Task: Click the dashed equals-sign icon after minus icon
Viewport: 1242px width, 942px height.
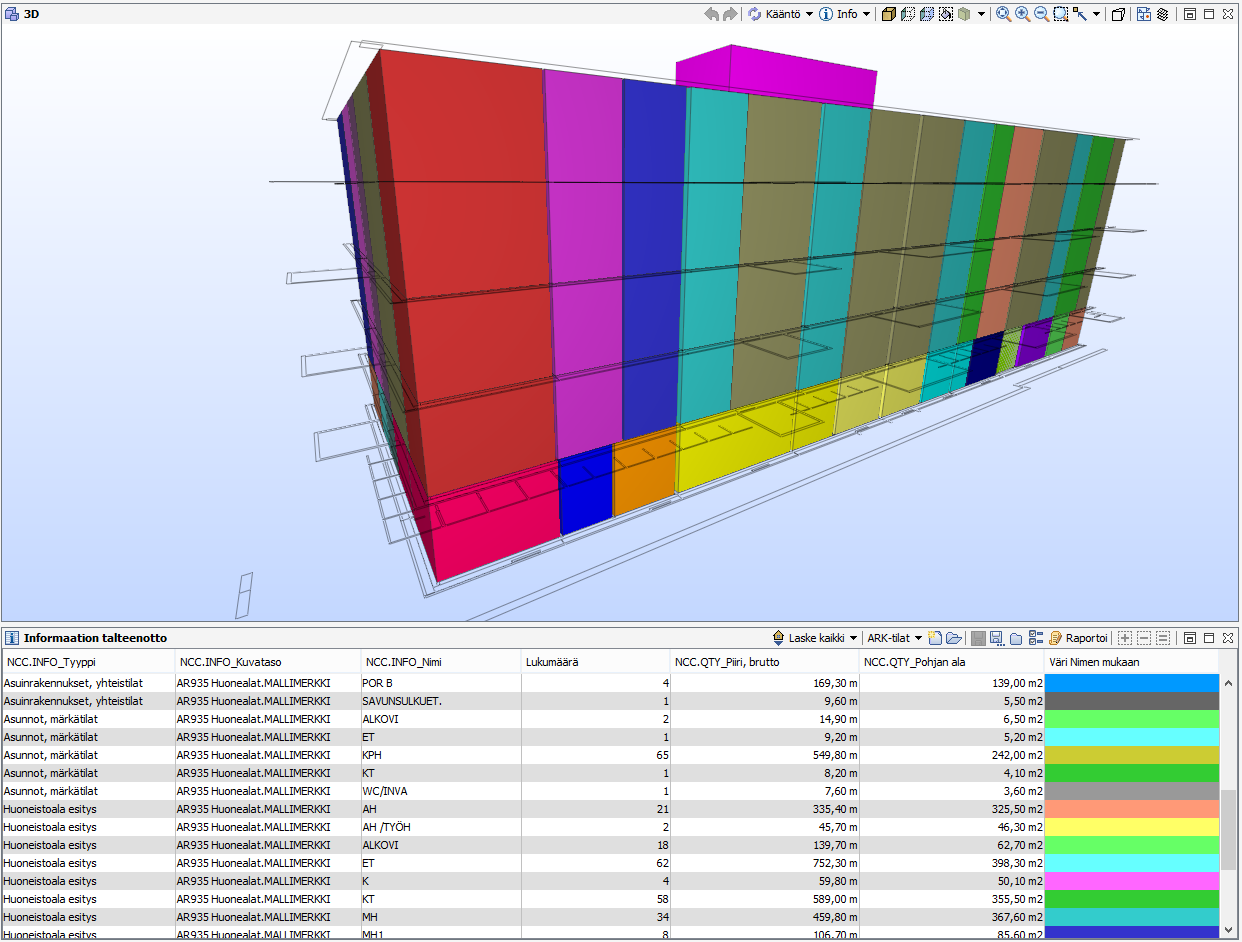Action: [x=1163, y=638]
